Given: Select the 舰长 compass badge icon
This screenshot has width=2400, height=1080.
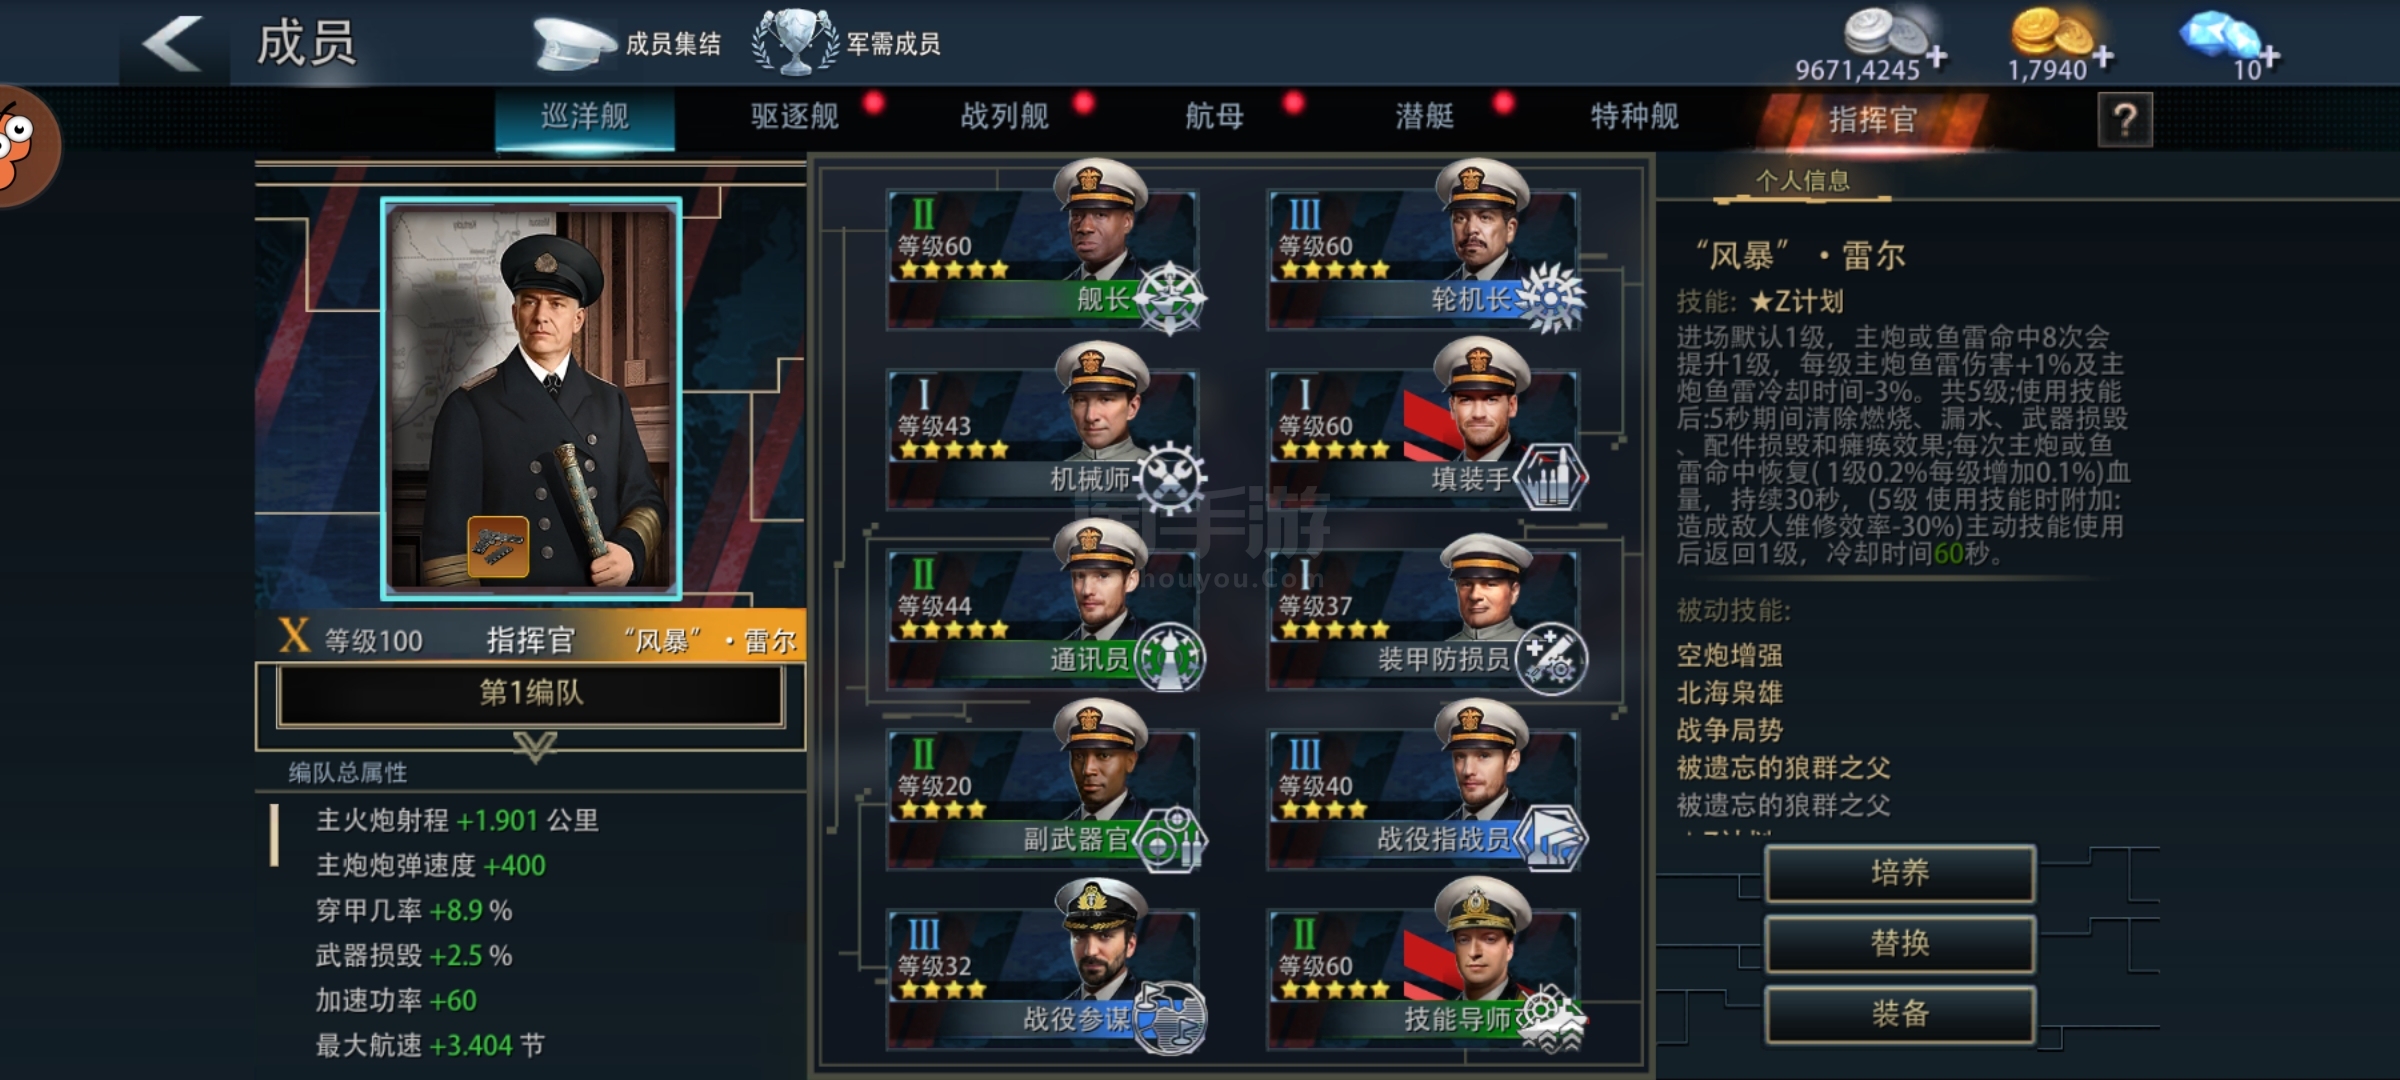Looking at the screenshot, I should (x=1169, y=298).
